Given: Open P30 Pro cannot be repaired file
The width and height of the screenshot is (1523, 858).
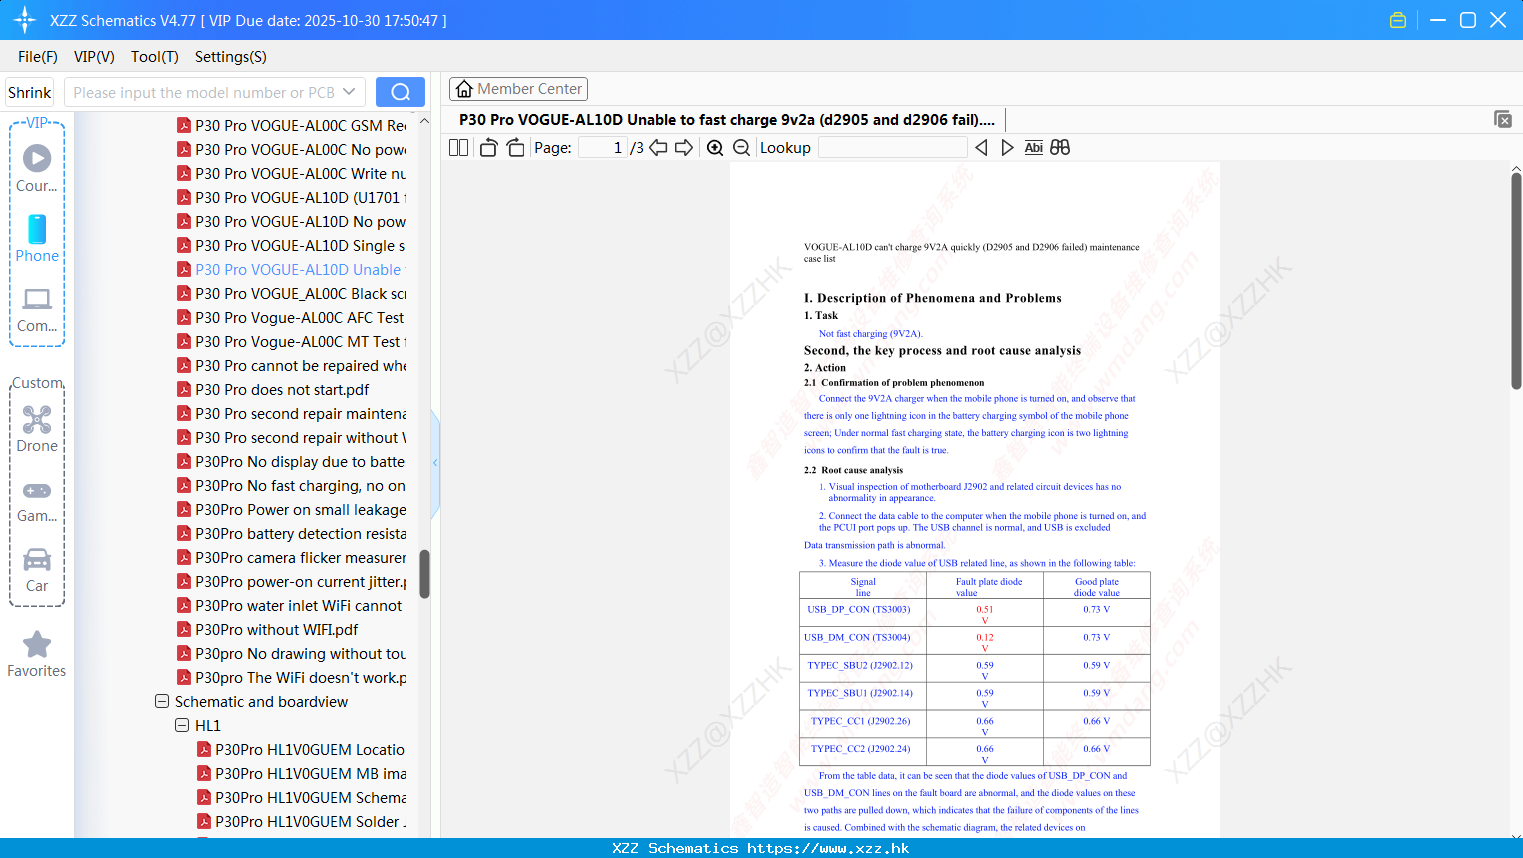Looking at the screenshot, I should pyautogui.click(x=292, y=365).
